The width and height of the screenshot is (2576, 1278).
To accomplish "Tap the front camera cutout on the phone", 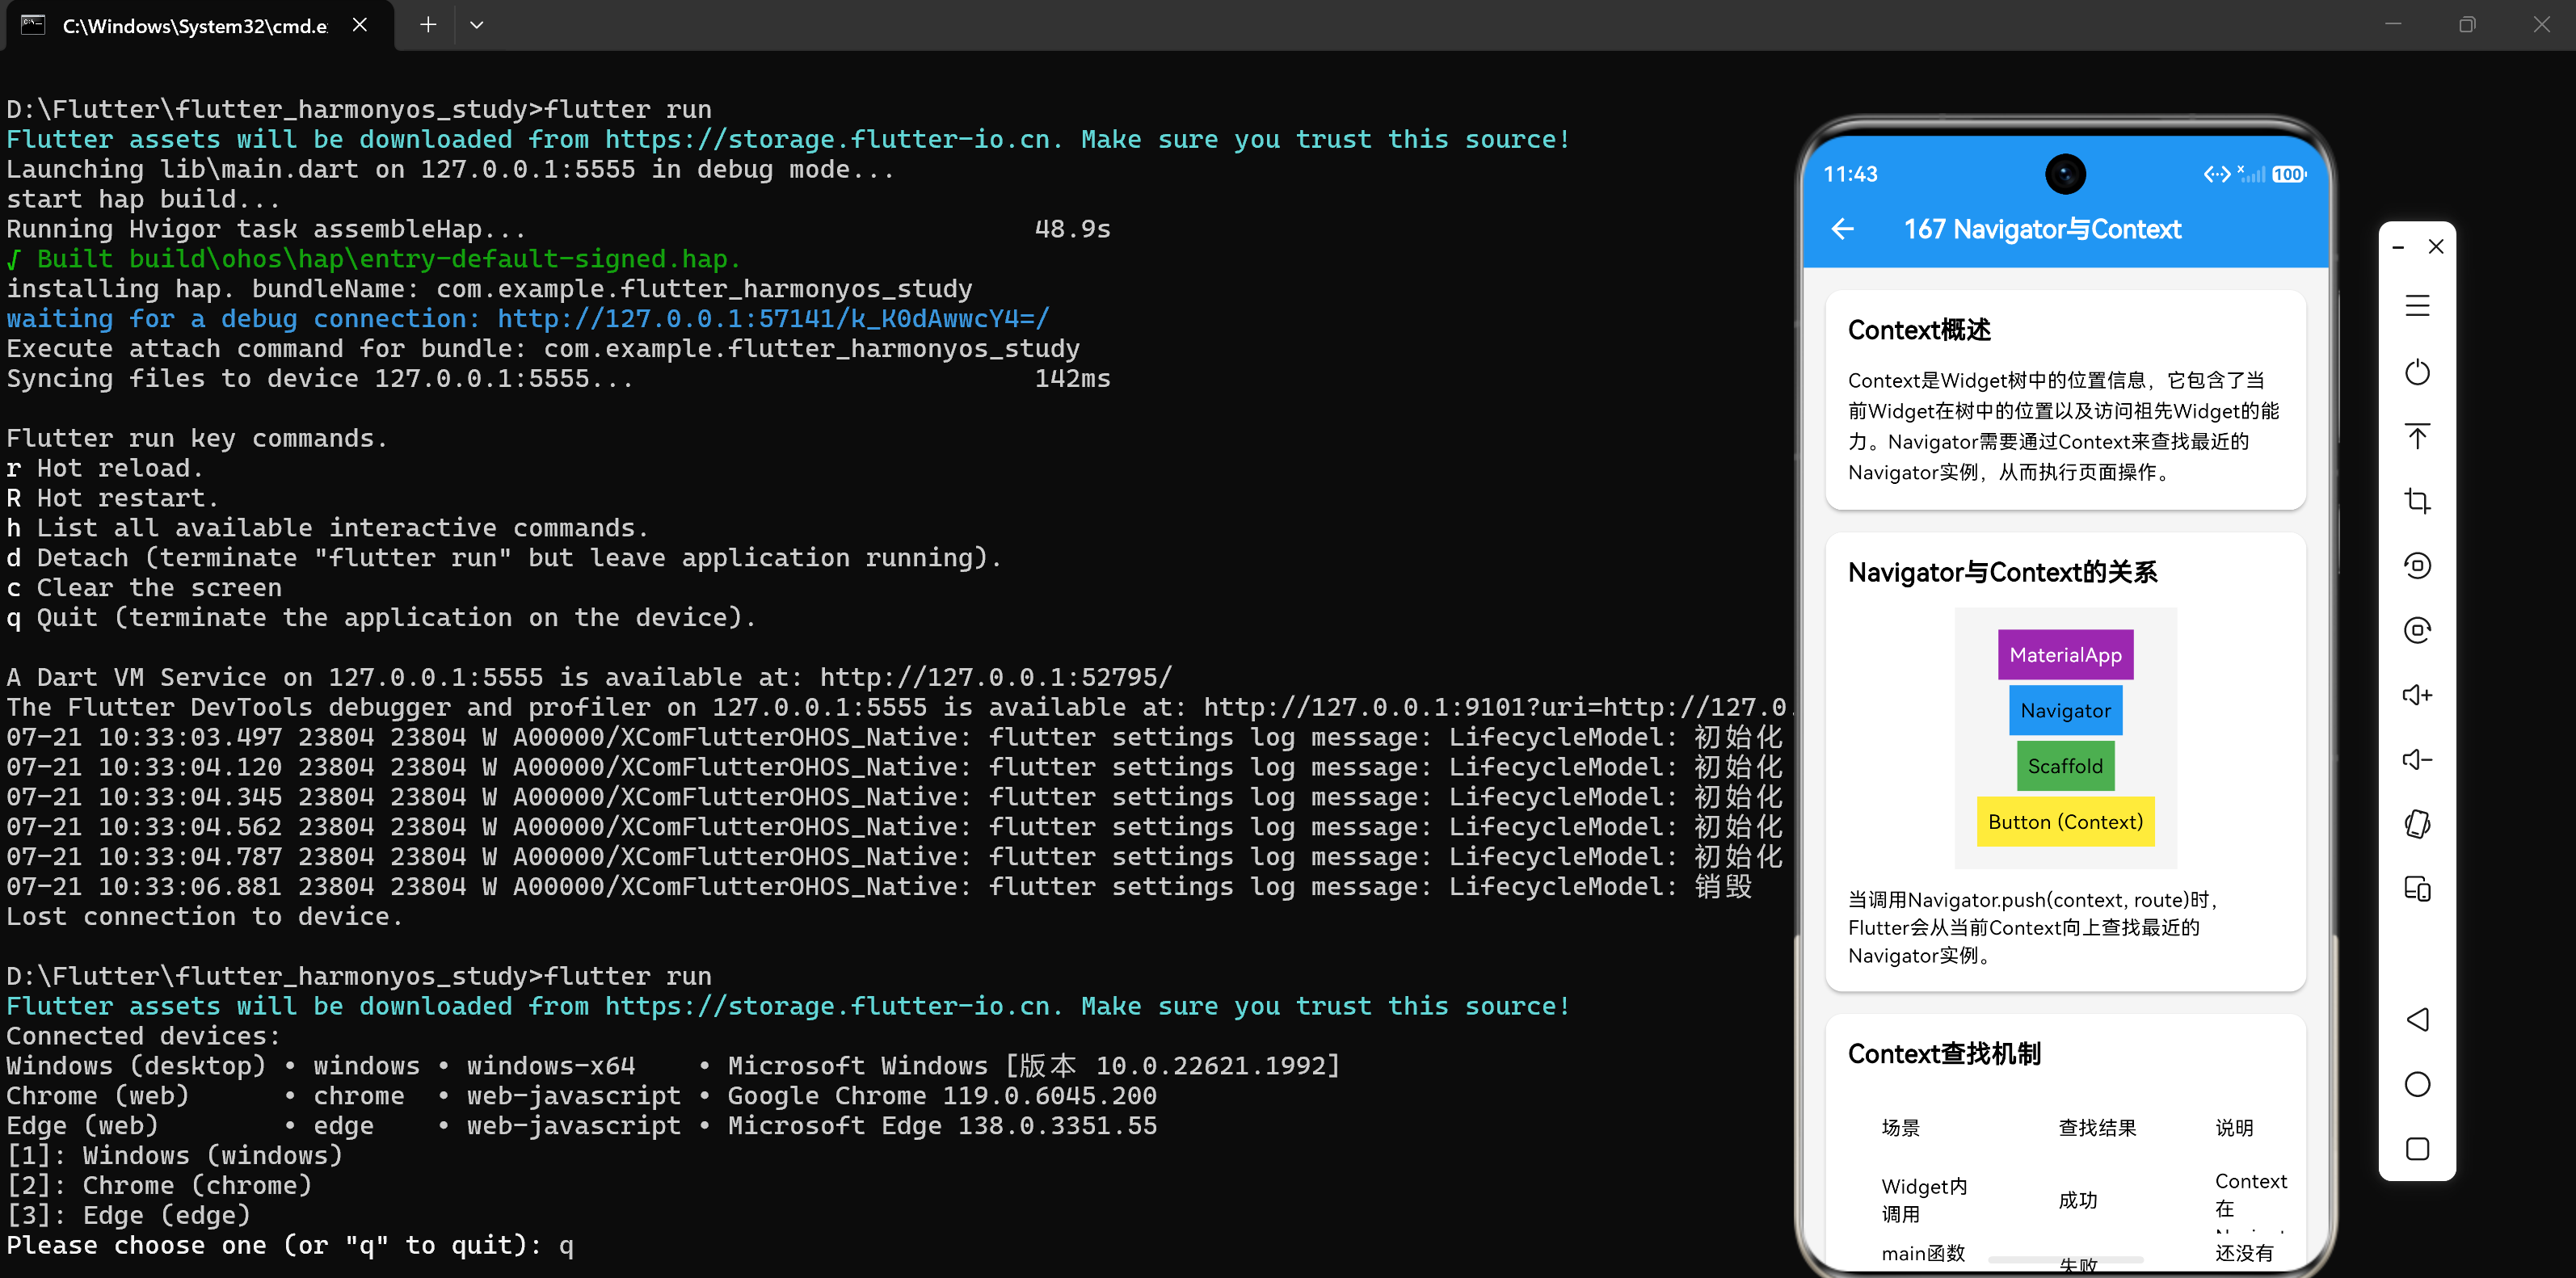I will point(2065,174).
